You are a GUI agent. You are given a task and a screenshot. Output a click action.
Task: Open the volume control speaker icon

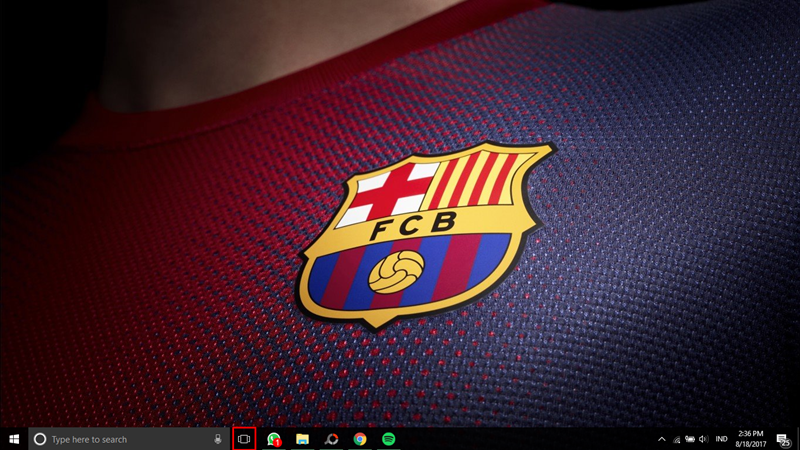[704, 439]
